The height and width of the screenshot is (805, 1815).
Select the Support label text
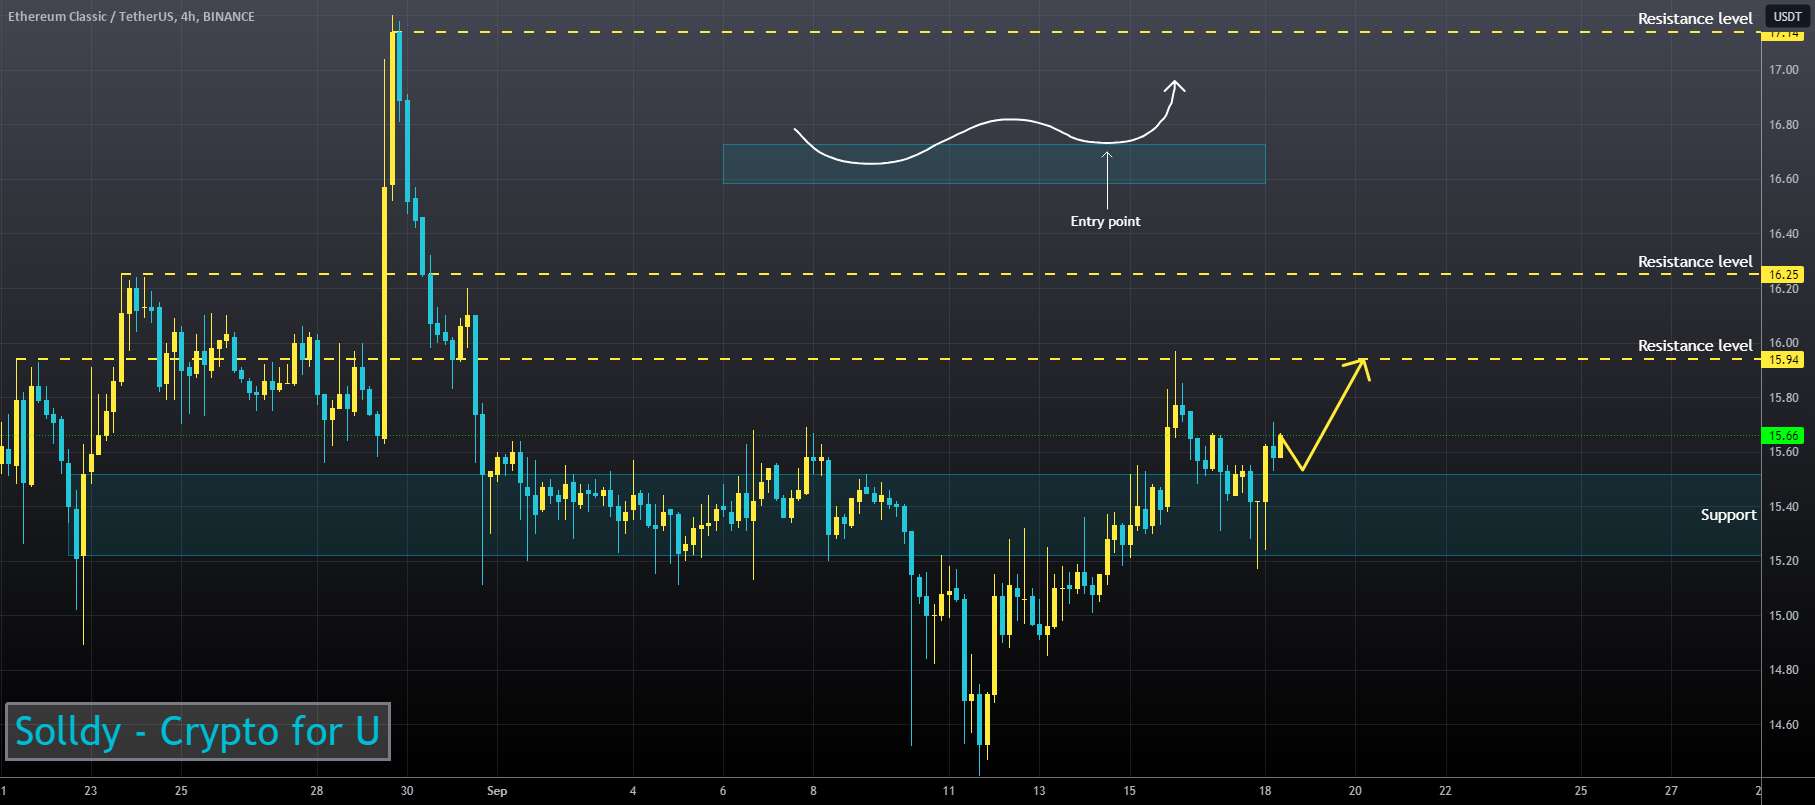[1728, 515]
